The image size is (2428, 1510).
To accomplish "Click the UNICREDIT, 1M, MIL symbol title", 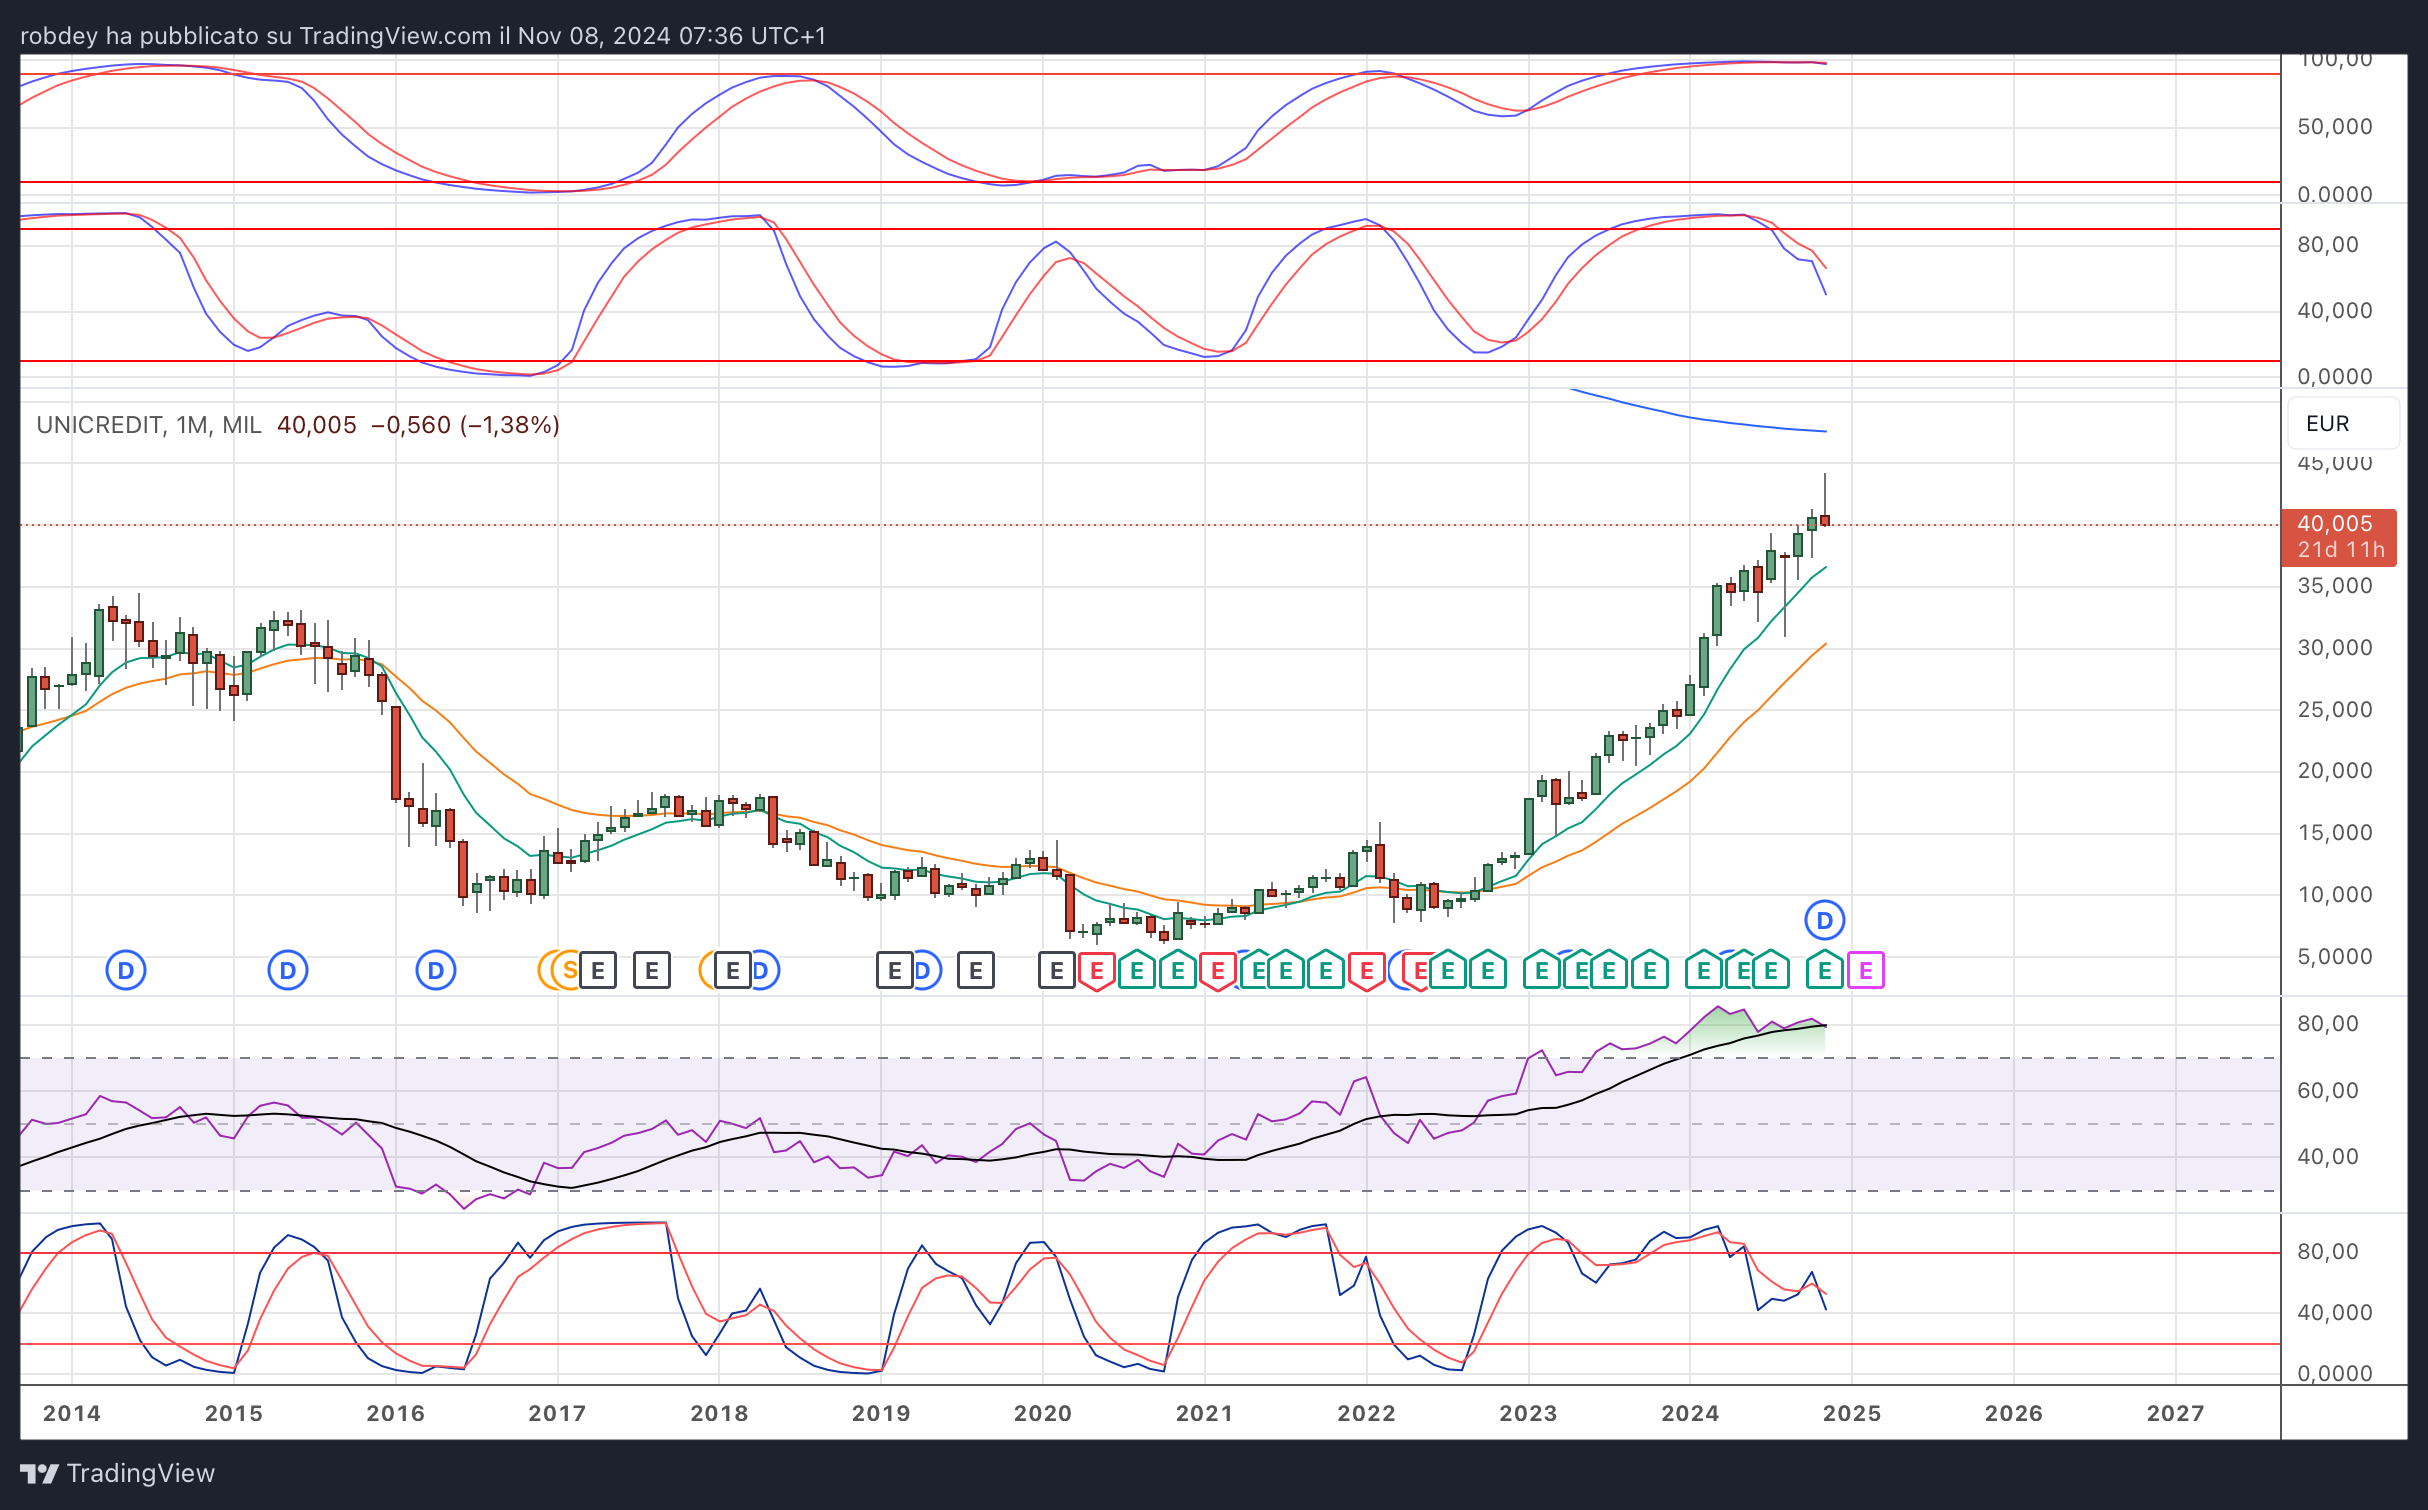I will [149, 425].
